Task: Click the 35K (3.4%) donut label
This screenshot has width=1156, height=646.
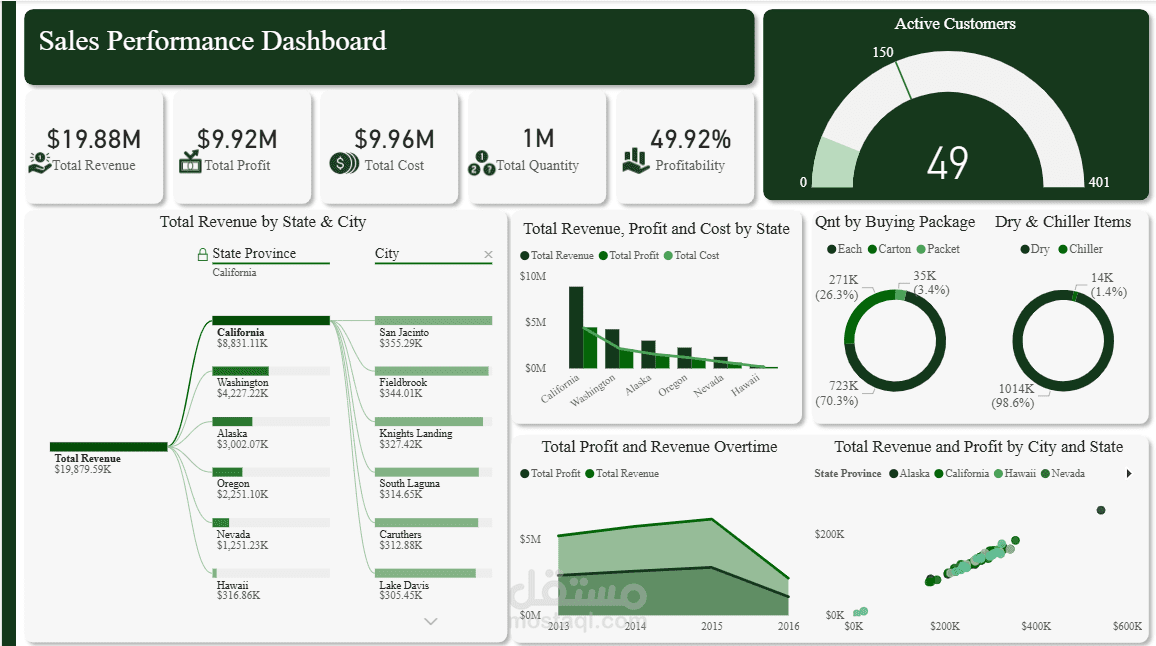Action: click(930, 282)
